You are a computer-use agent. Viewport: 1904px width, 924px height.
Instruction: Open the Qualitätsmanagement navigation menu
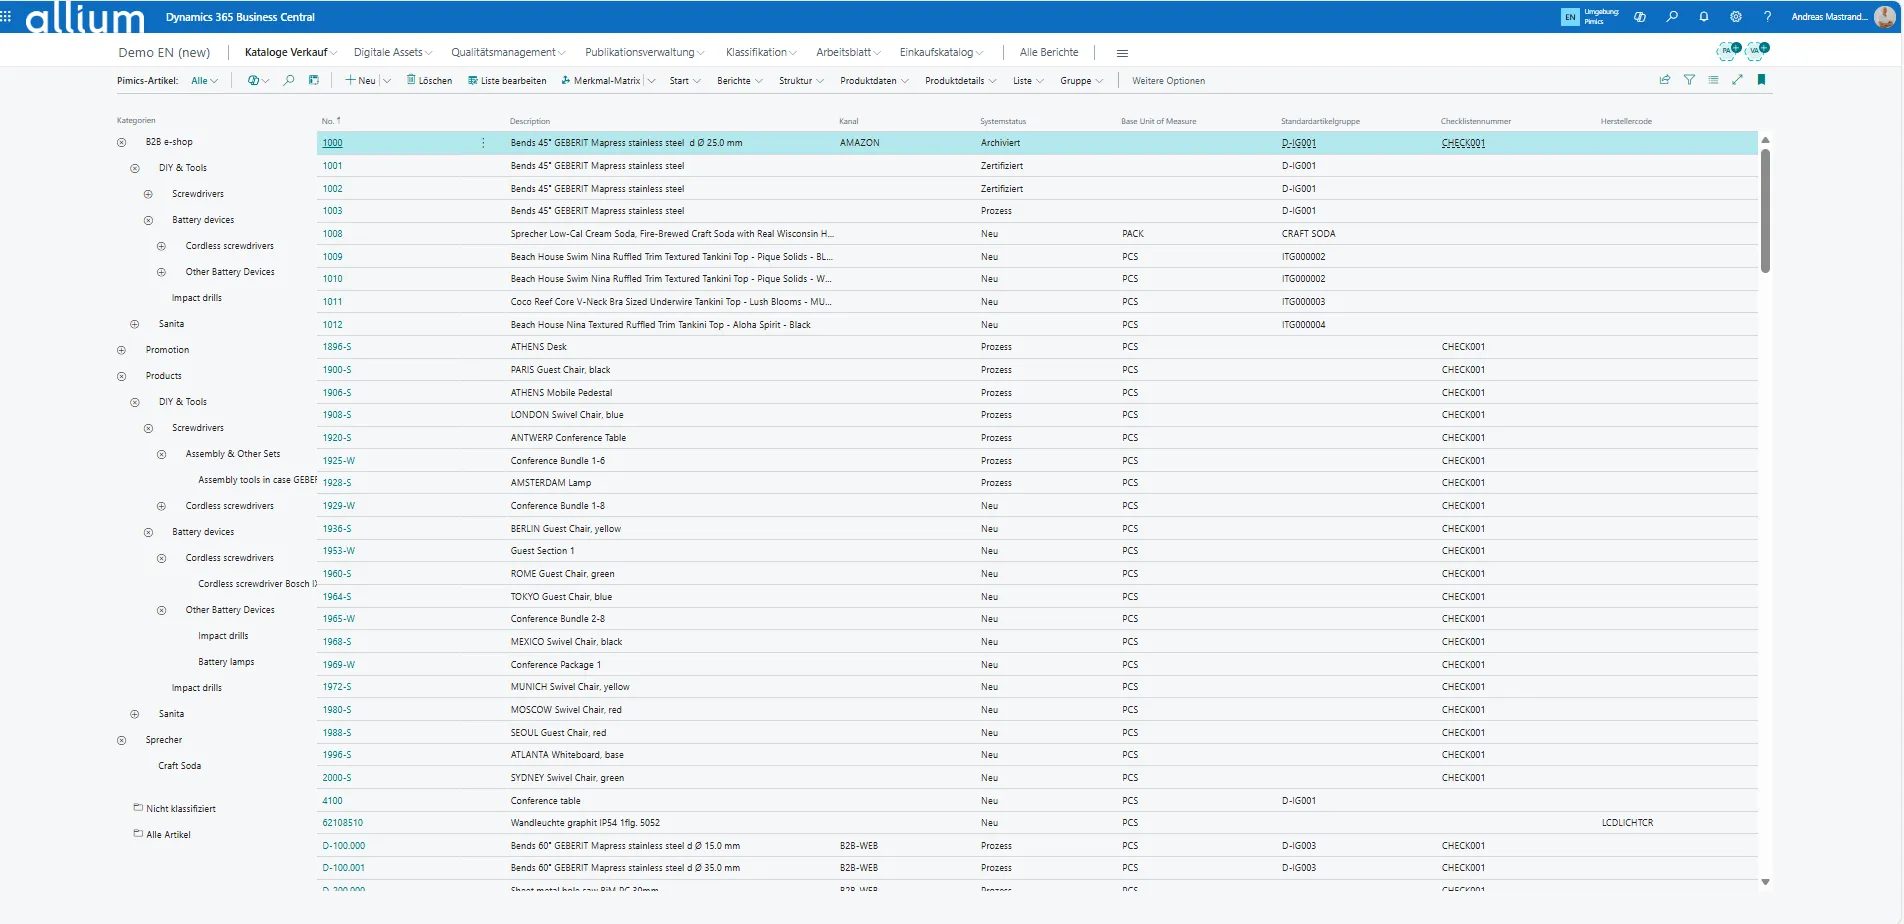tap(508, 53)
